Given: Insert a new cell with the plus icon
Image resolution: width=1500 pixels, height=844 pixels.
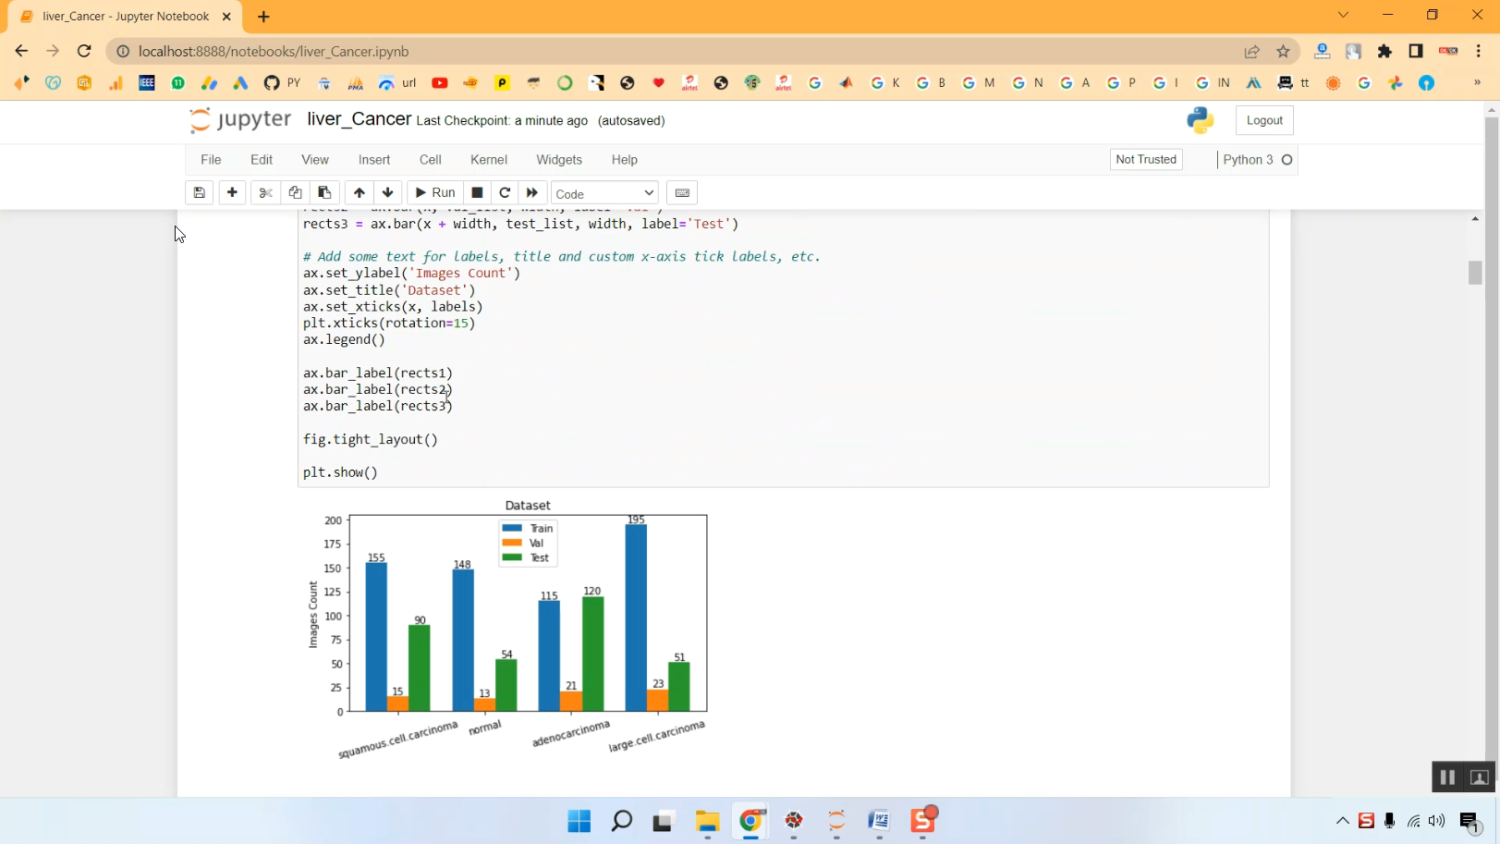Looking at the screenshot, I should click(231, 192).
